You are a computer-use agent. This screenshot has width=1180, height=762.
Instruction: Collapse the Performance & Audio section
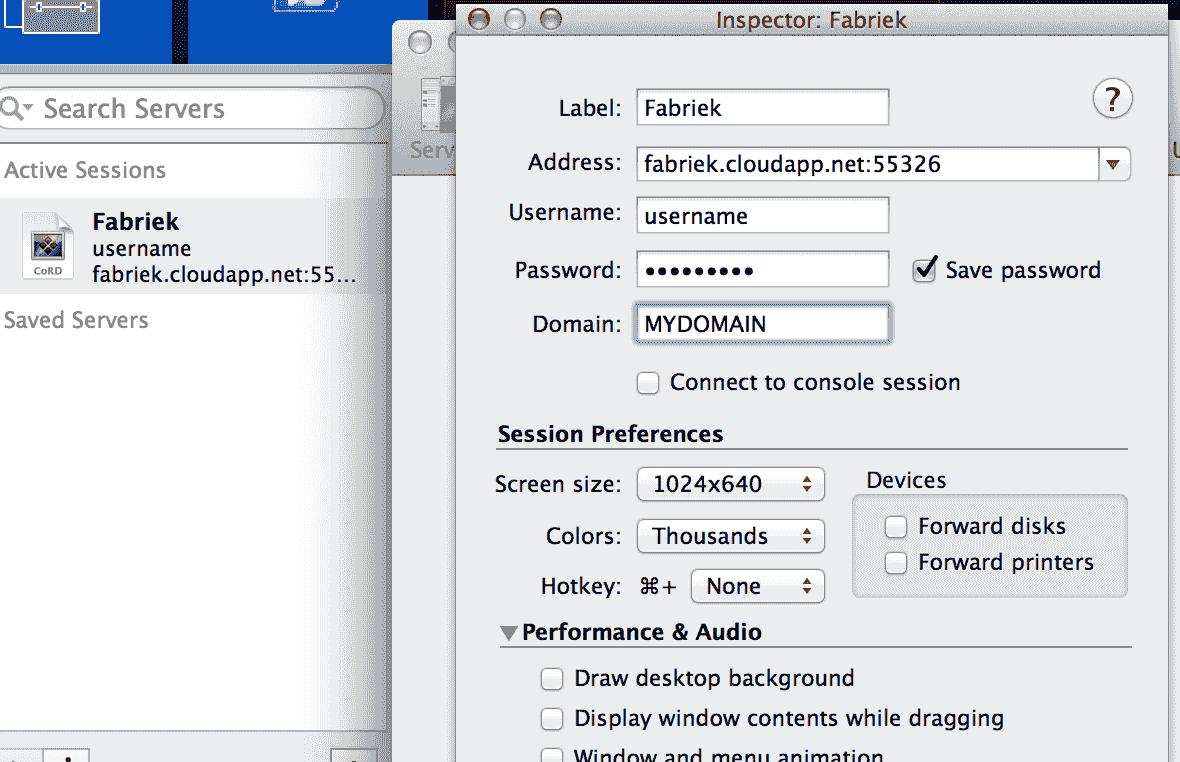(508, 632)
